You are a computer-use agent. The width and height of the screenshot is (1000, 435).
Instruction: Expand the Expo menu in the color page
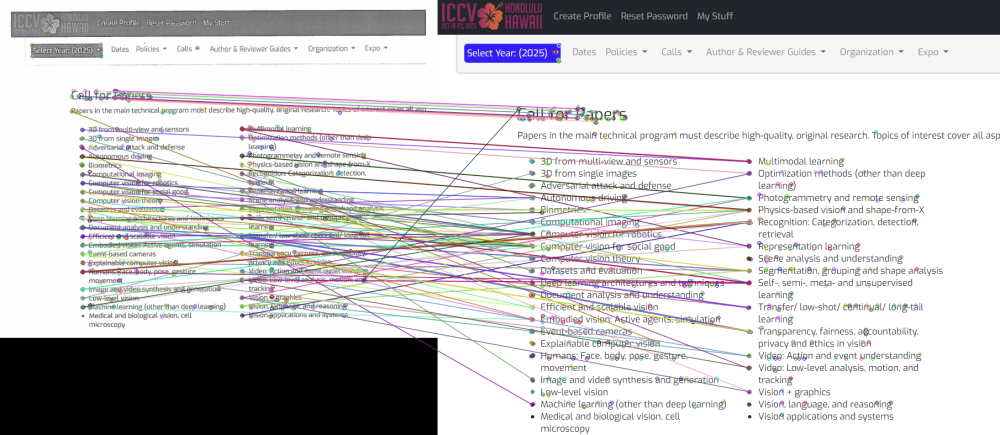pyautogui.click(x=933, y=52)
